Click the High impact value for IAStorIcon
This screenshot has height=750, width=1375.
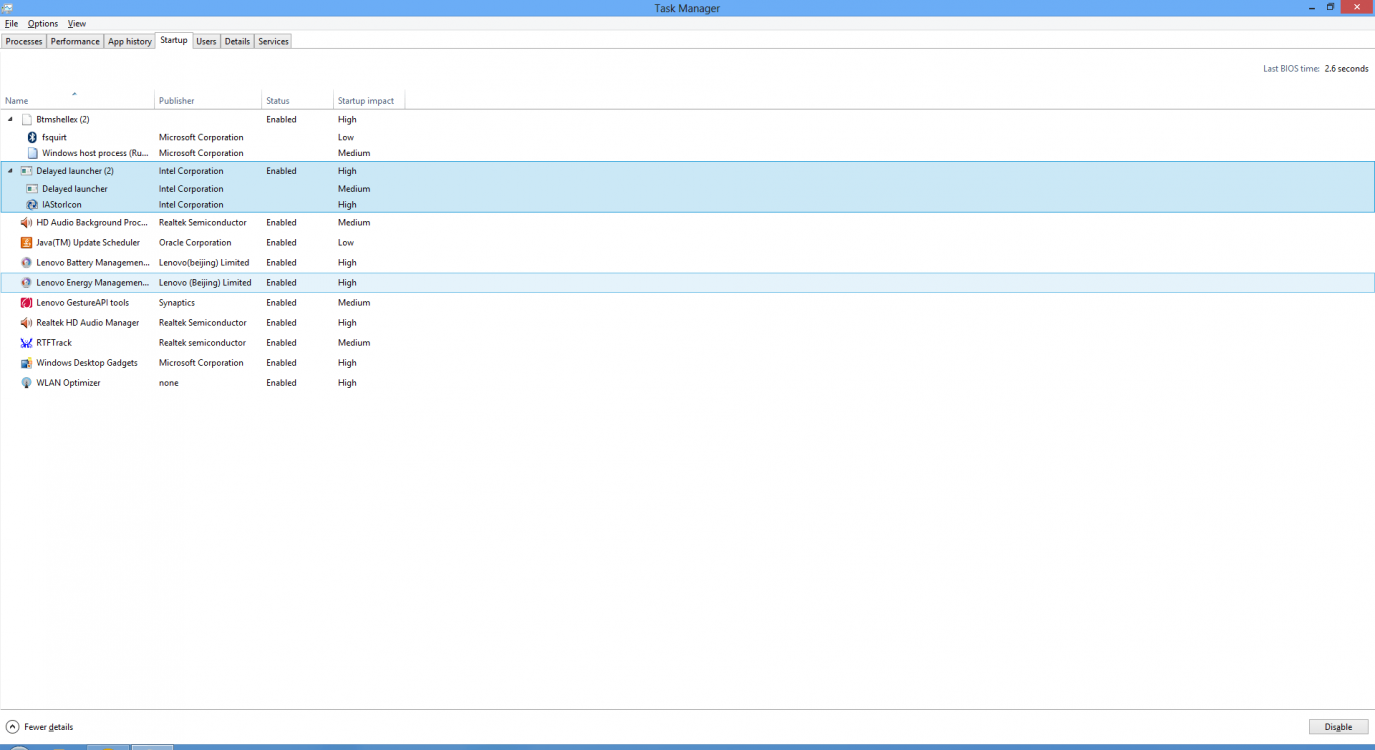(x=347, y=205)
